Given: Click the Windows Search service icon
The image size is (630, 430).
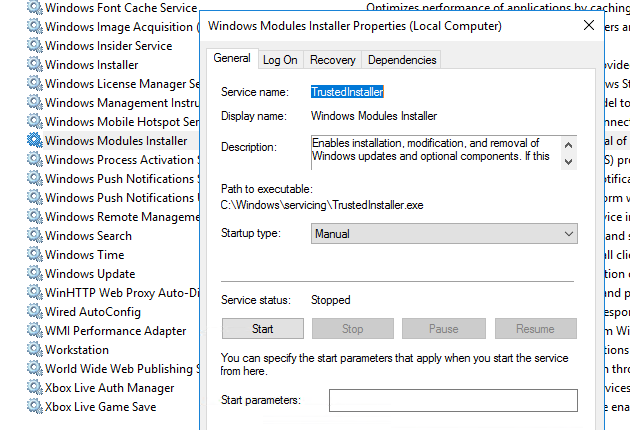Looking at the screenshot, I should coord(35,235).
